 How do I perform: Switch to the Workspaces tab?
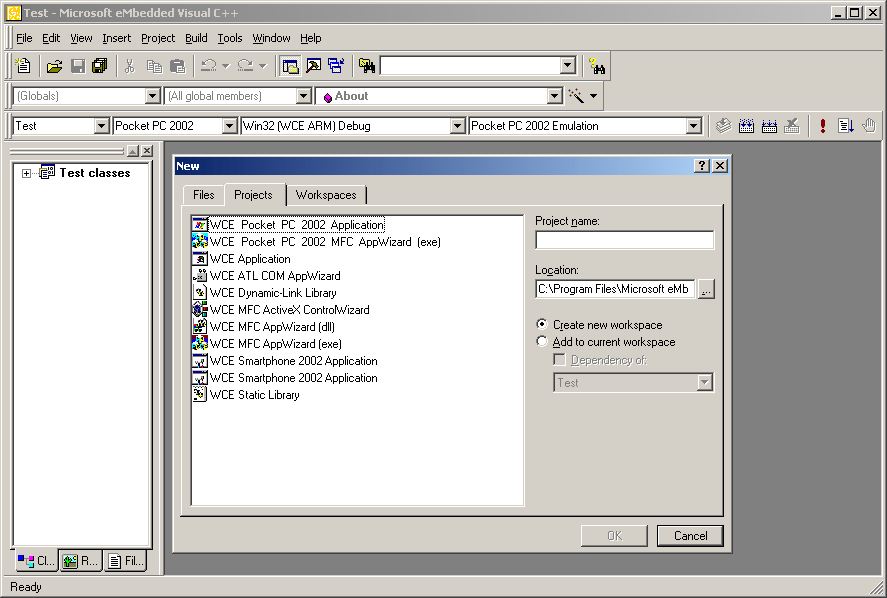click(326, 195)
